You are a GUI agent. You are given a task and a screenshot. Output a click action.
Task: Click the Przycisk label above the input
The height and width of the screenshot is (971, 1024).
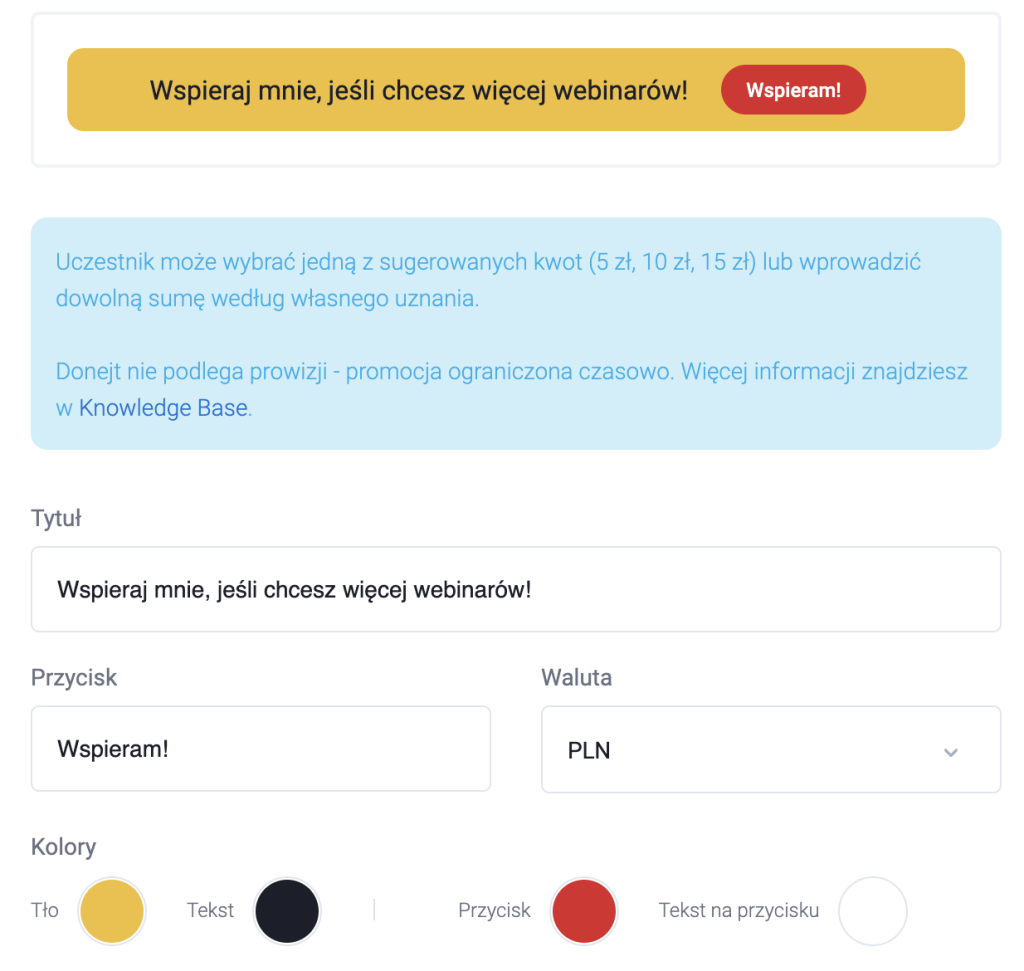tap(74, 677)
